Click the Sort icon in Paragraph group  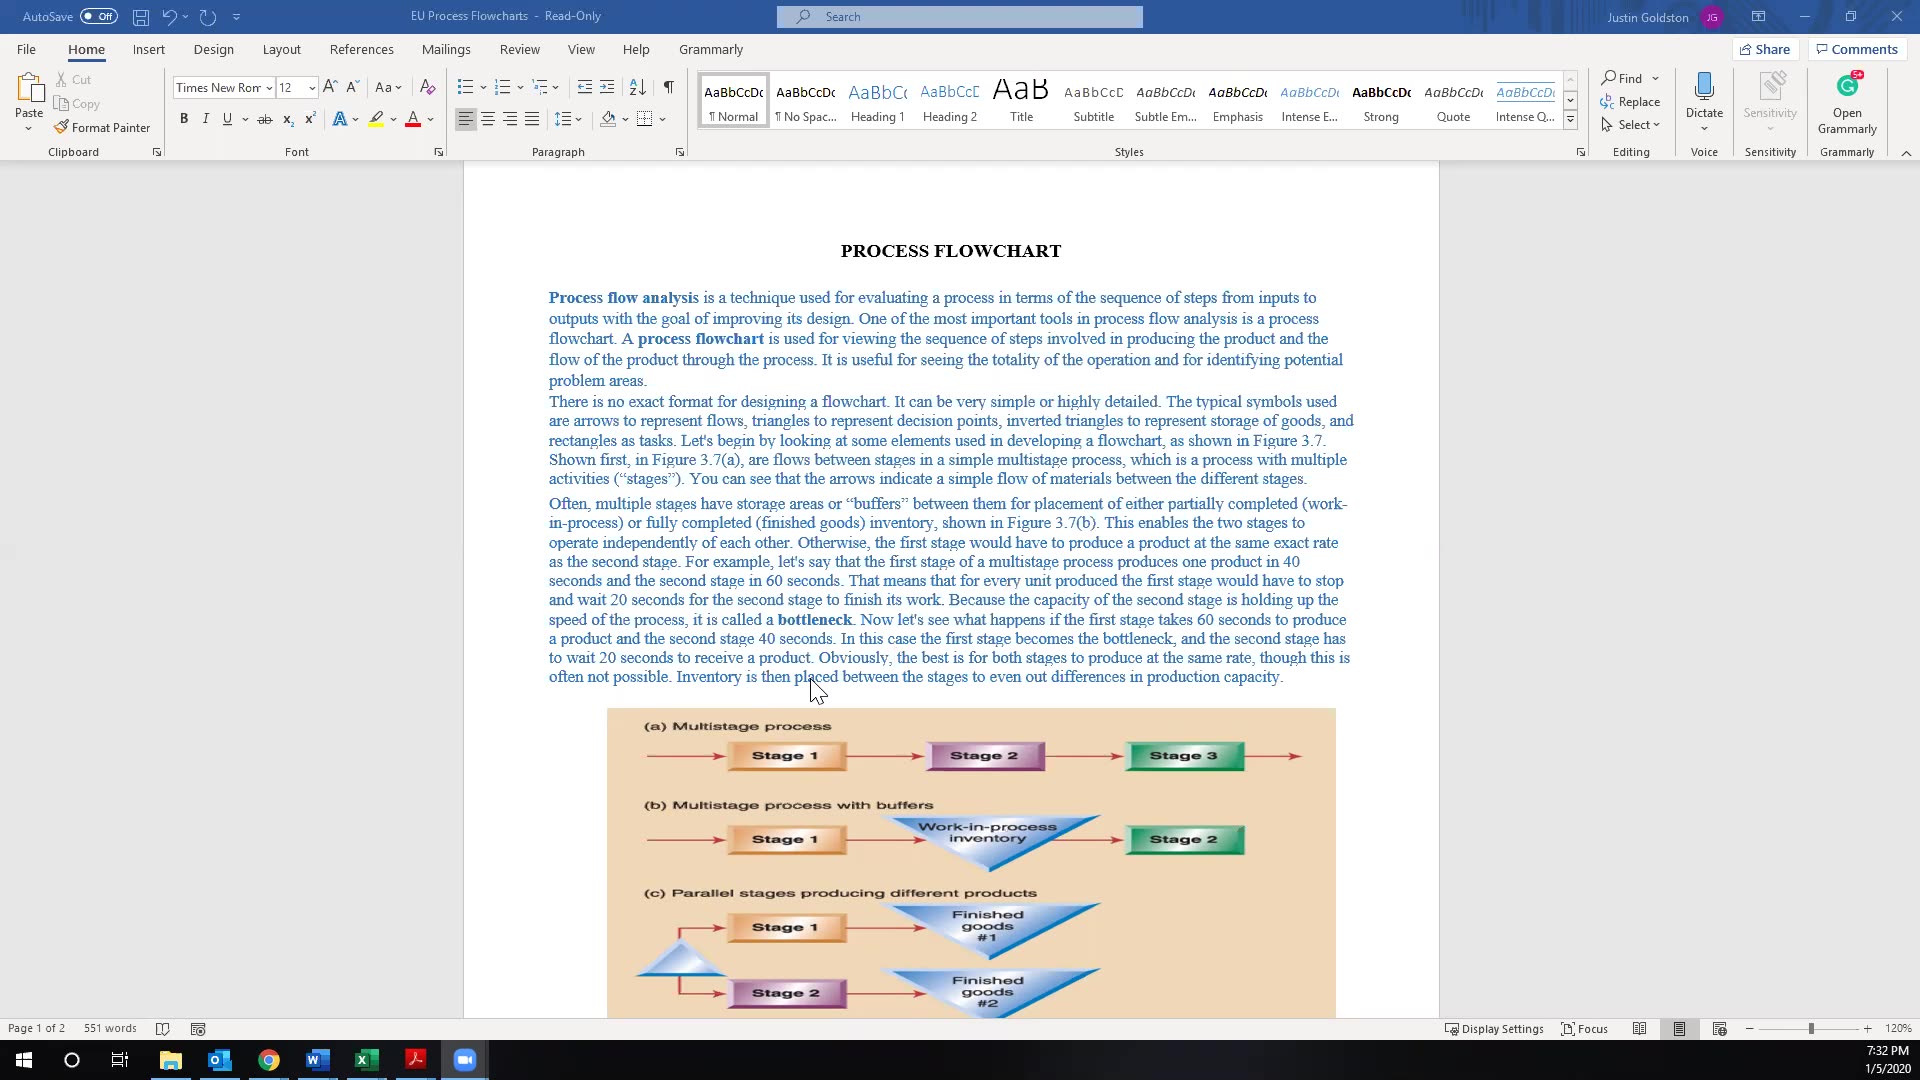[637, 88]
